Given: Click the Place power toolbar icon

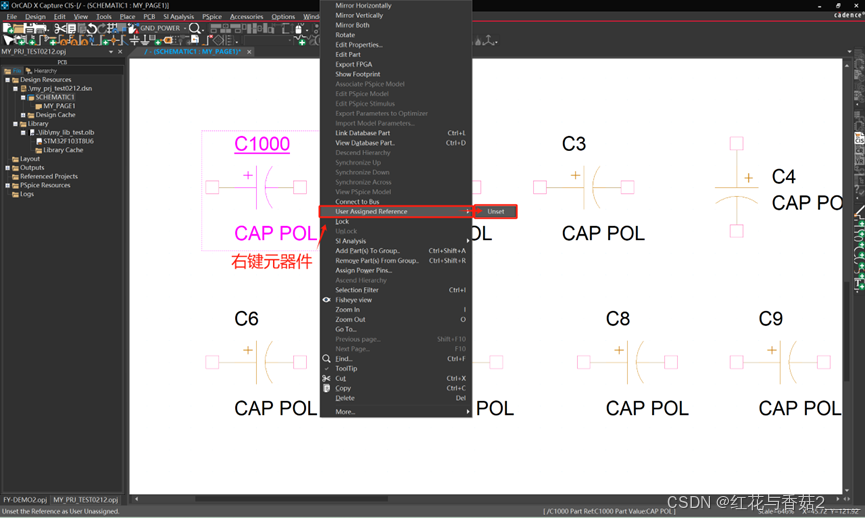Looking at the screenshot, I should click(x=134, y=41).
